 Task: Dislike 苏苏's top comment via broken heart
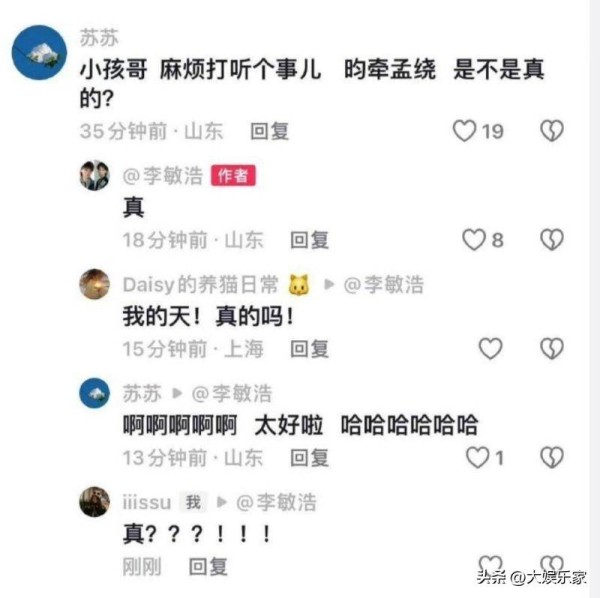point(551,131)
